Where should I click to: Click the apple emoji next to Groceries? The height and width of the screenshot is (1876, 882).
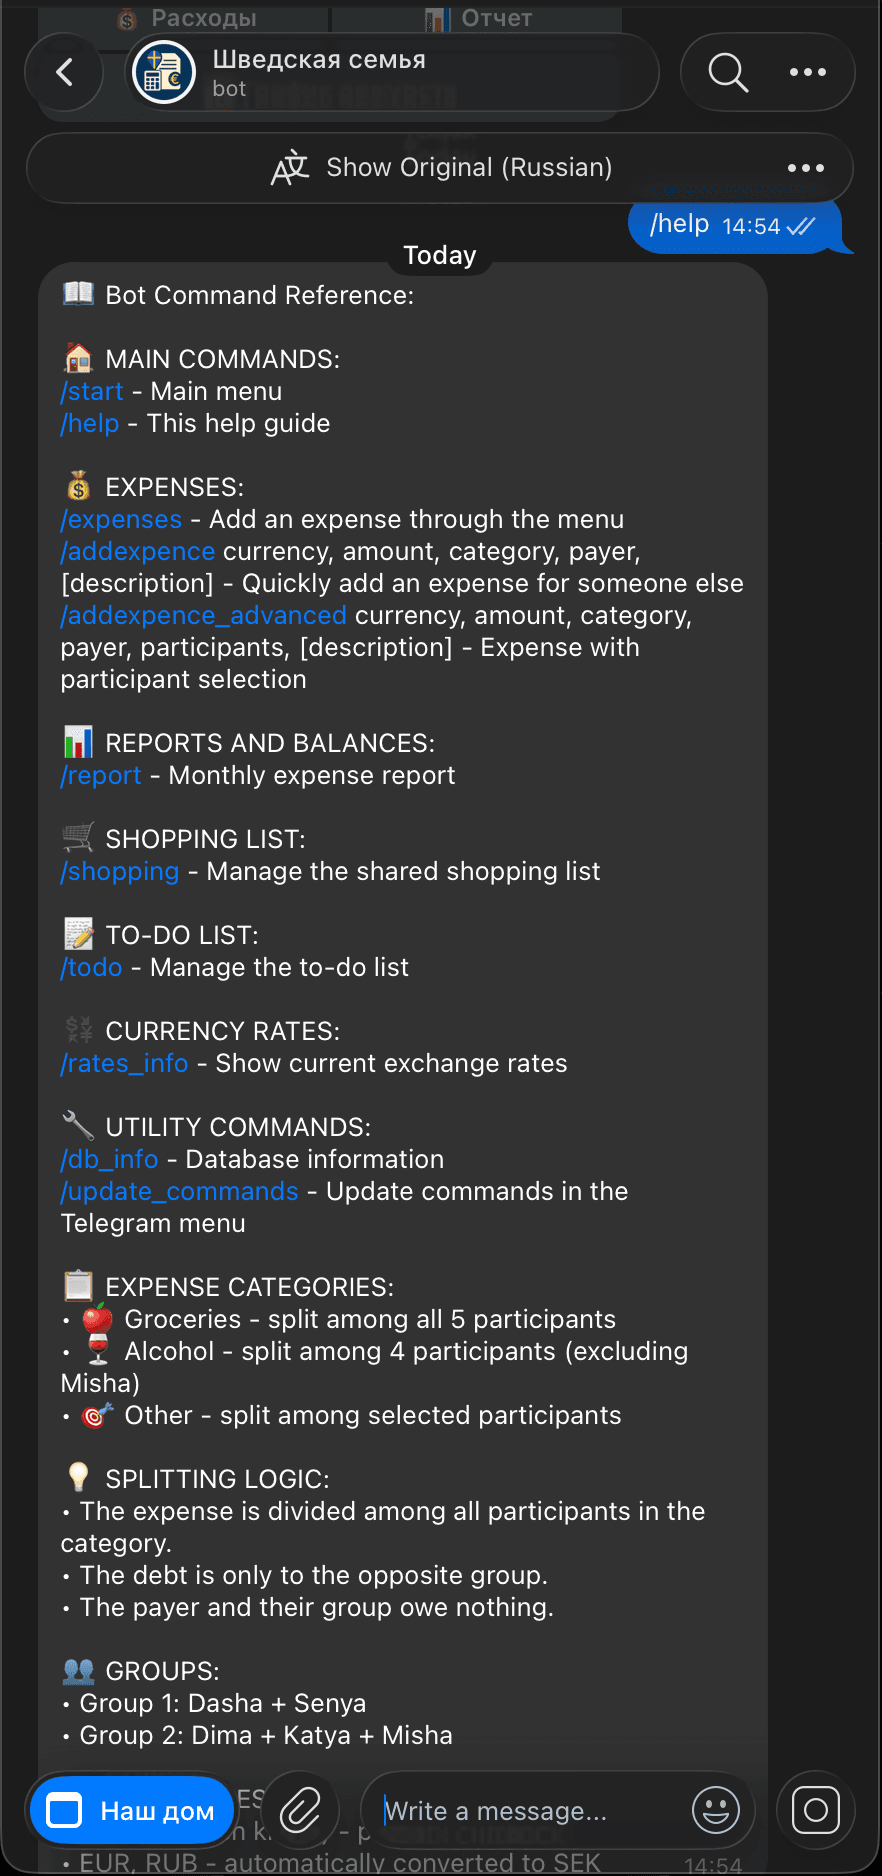coord(97,1318)
